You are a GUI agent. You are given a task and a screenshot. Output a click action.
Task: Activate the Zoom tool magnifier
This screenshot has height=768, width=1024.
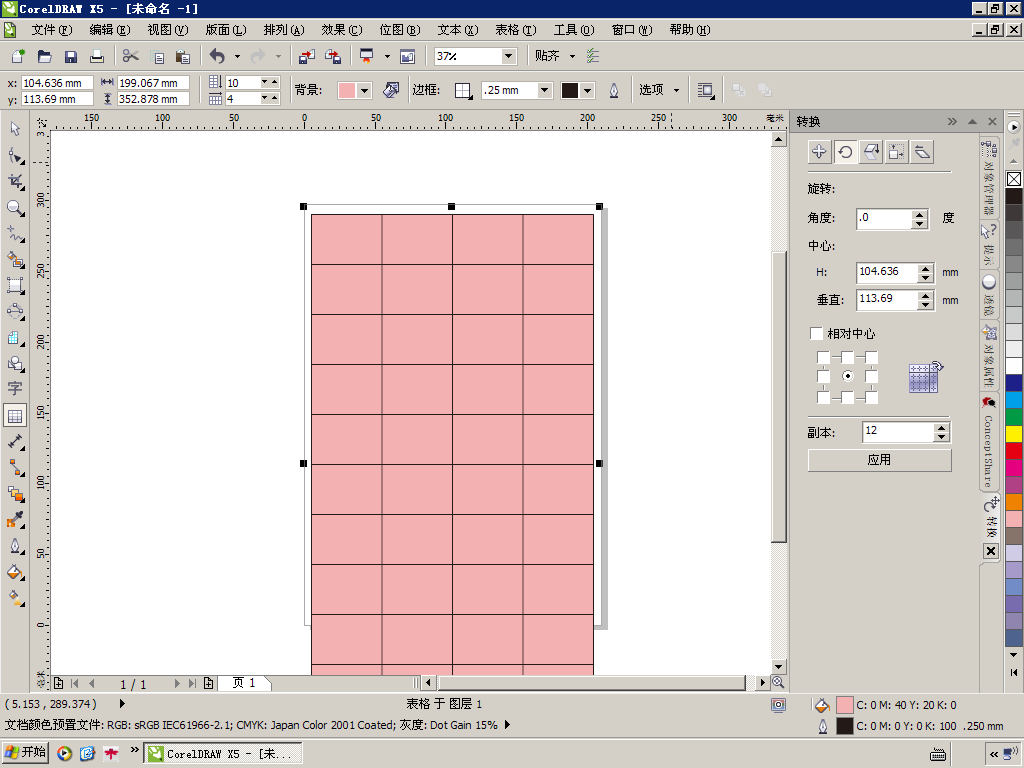[15, 207]
